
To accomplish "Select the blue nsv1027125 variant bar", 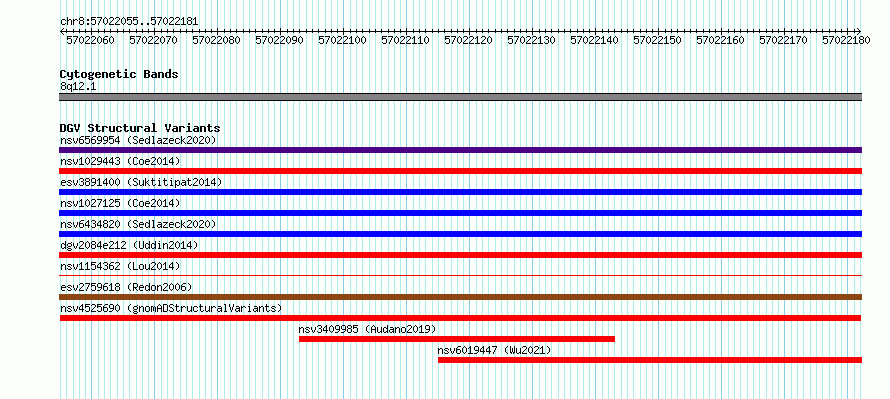I will pyautogui.click(x=460, y=213).
